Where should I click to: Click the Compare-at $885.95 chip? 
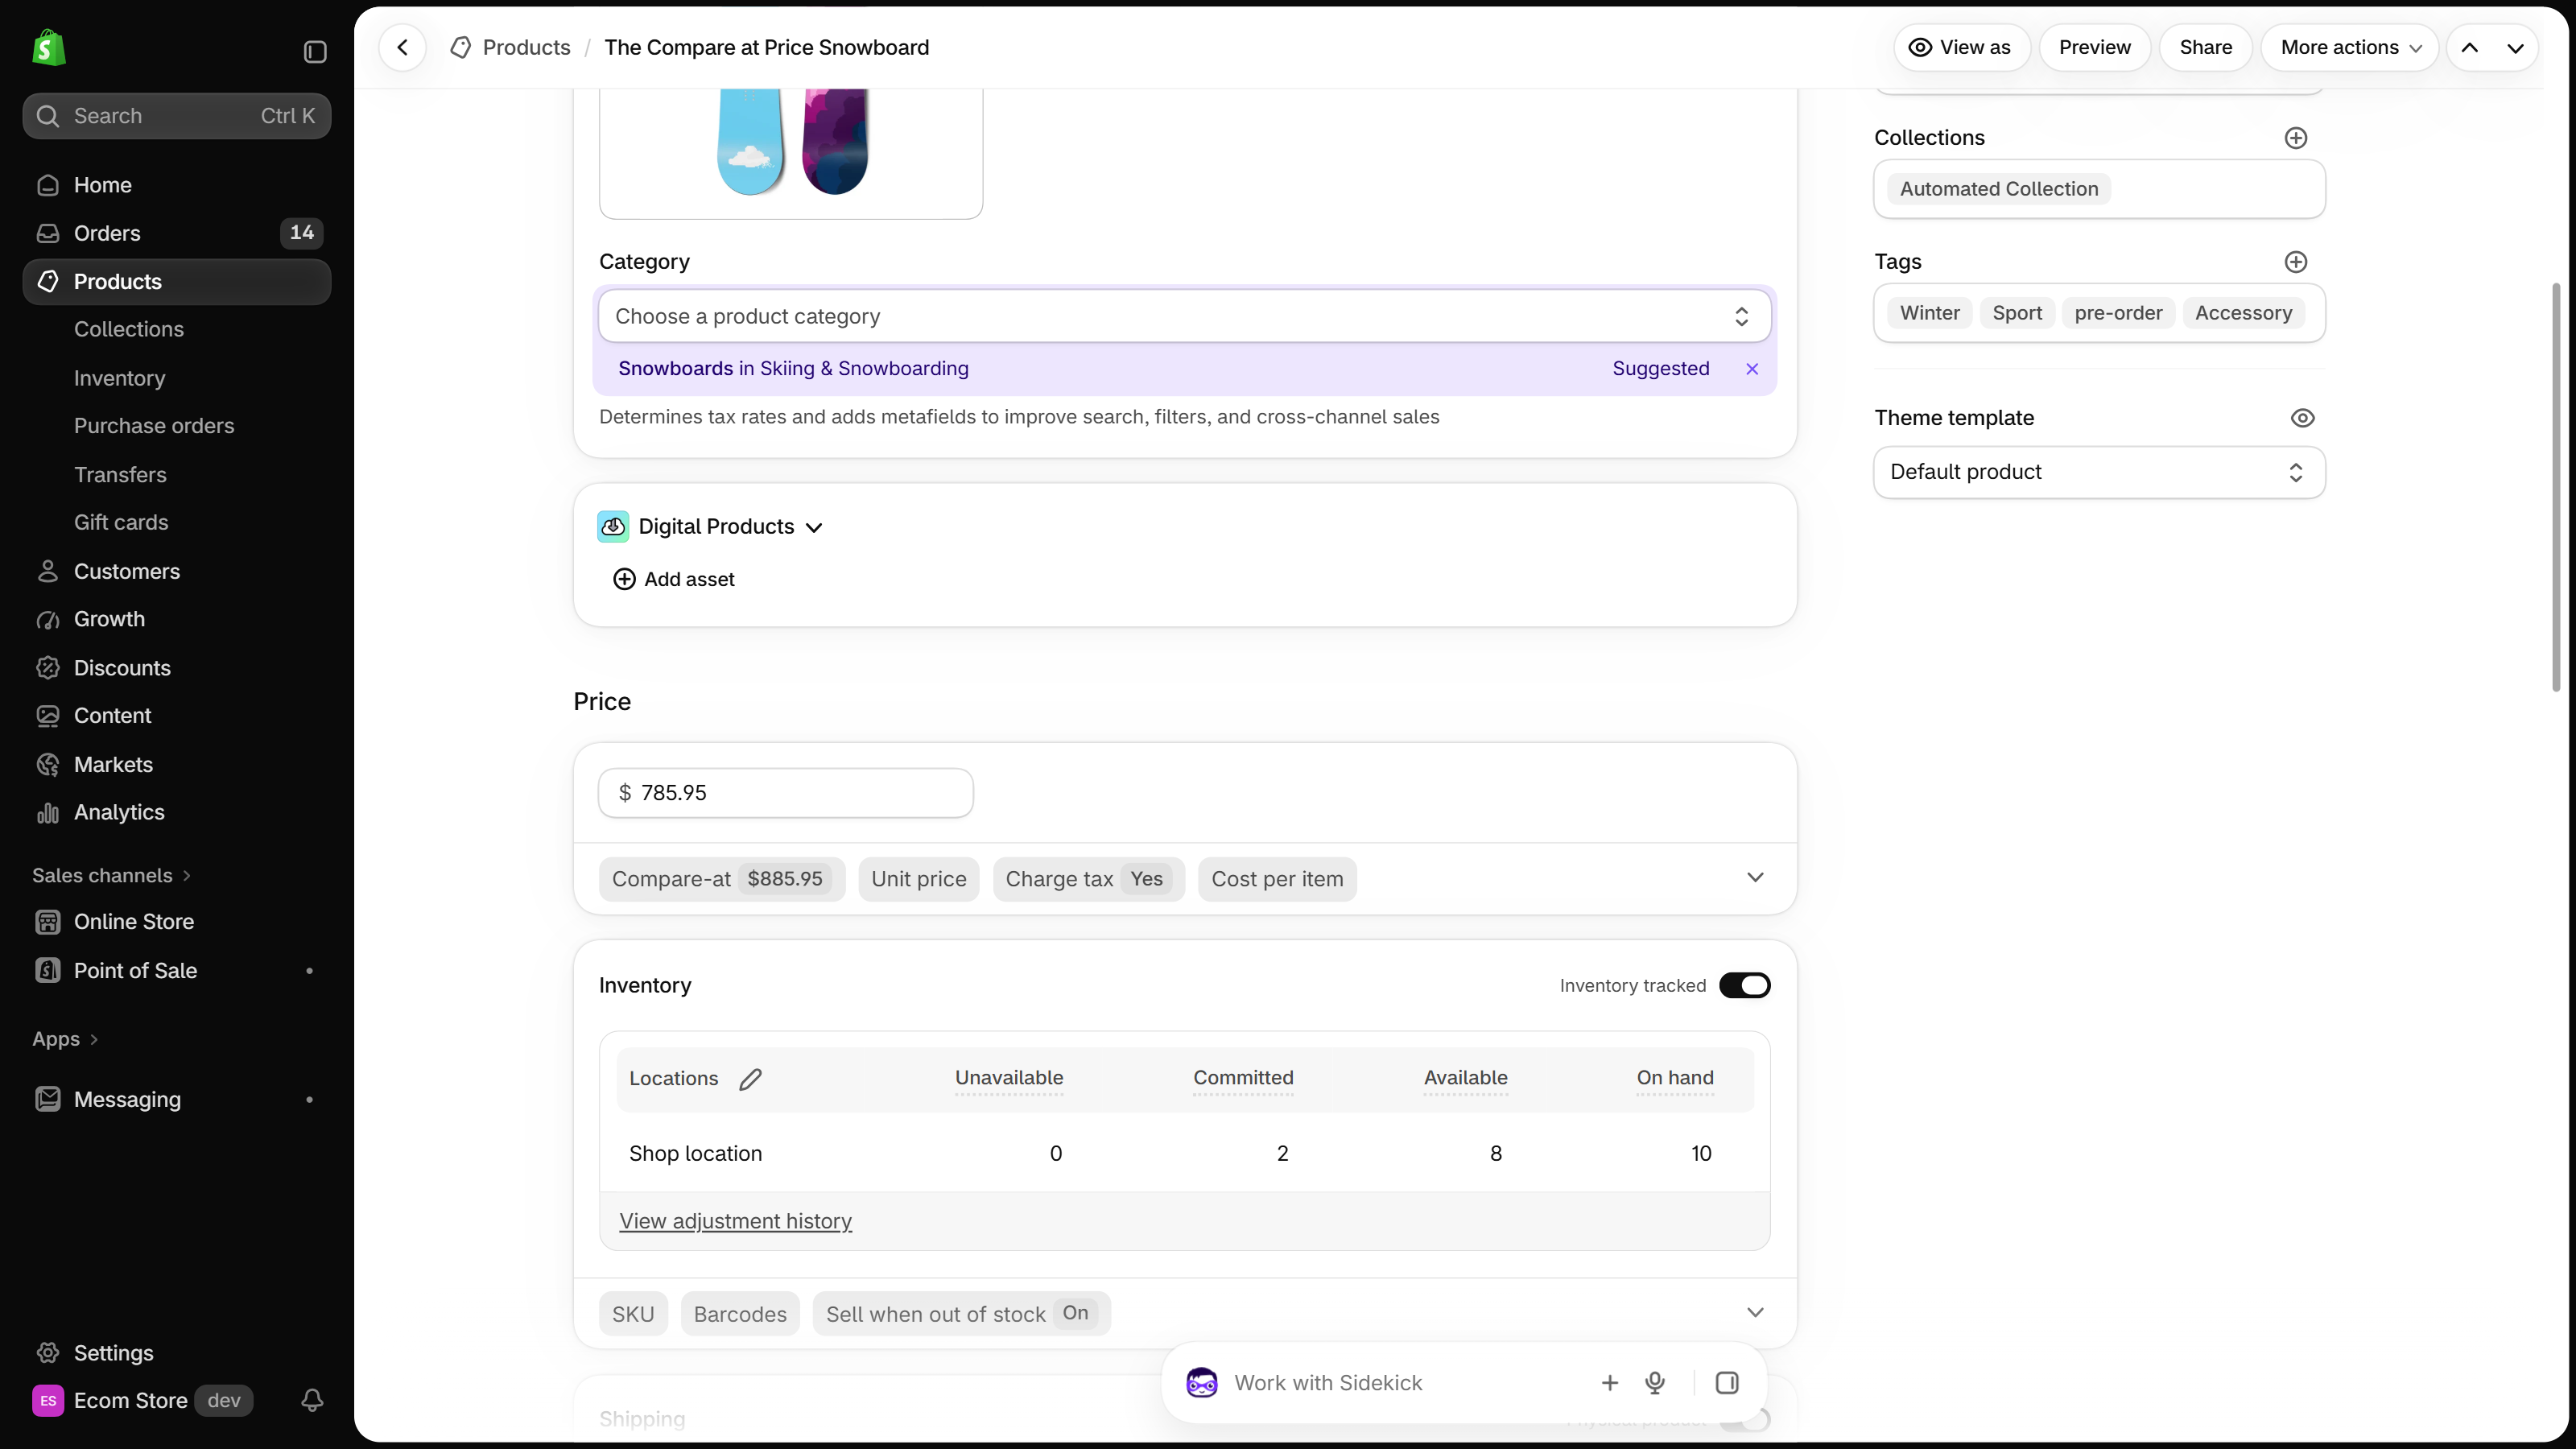(x=721, y=879)
